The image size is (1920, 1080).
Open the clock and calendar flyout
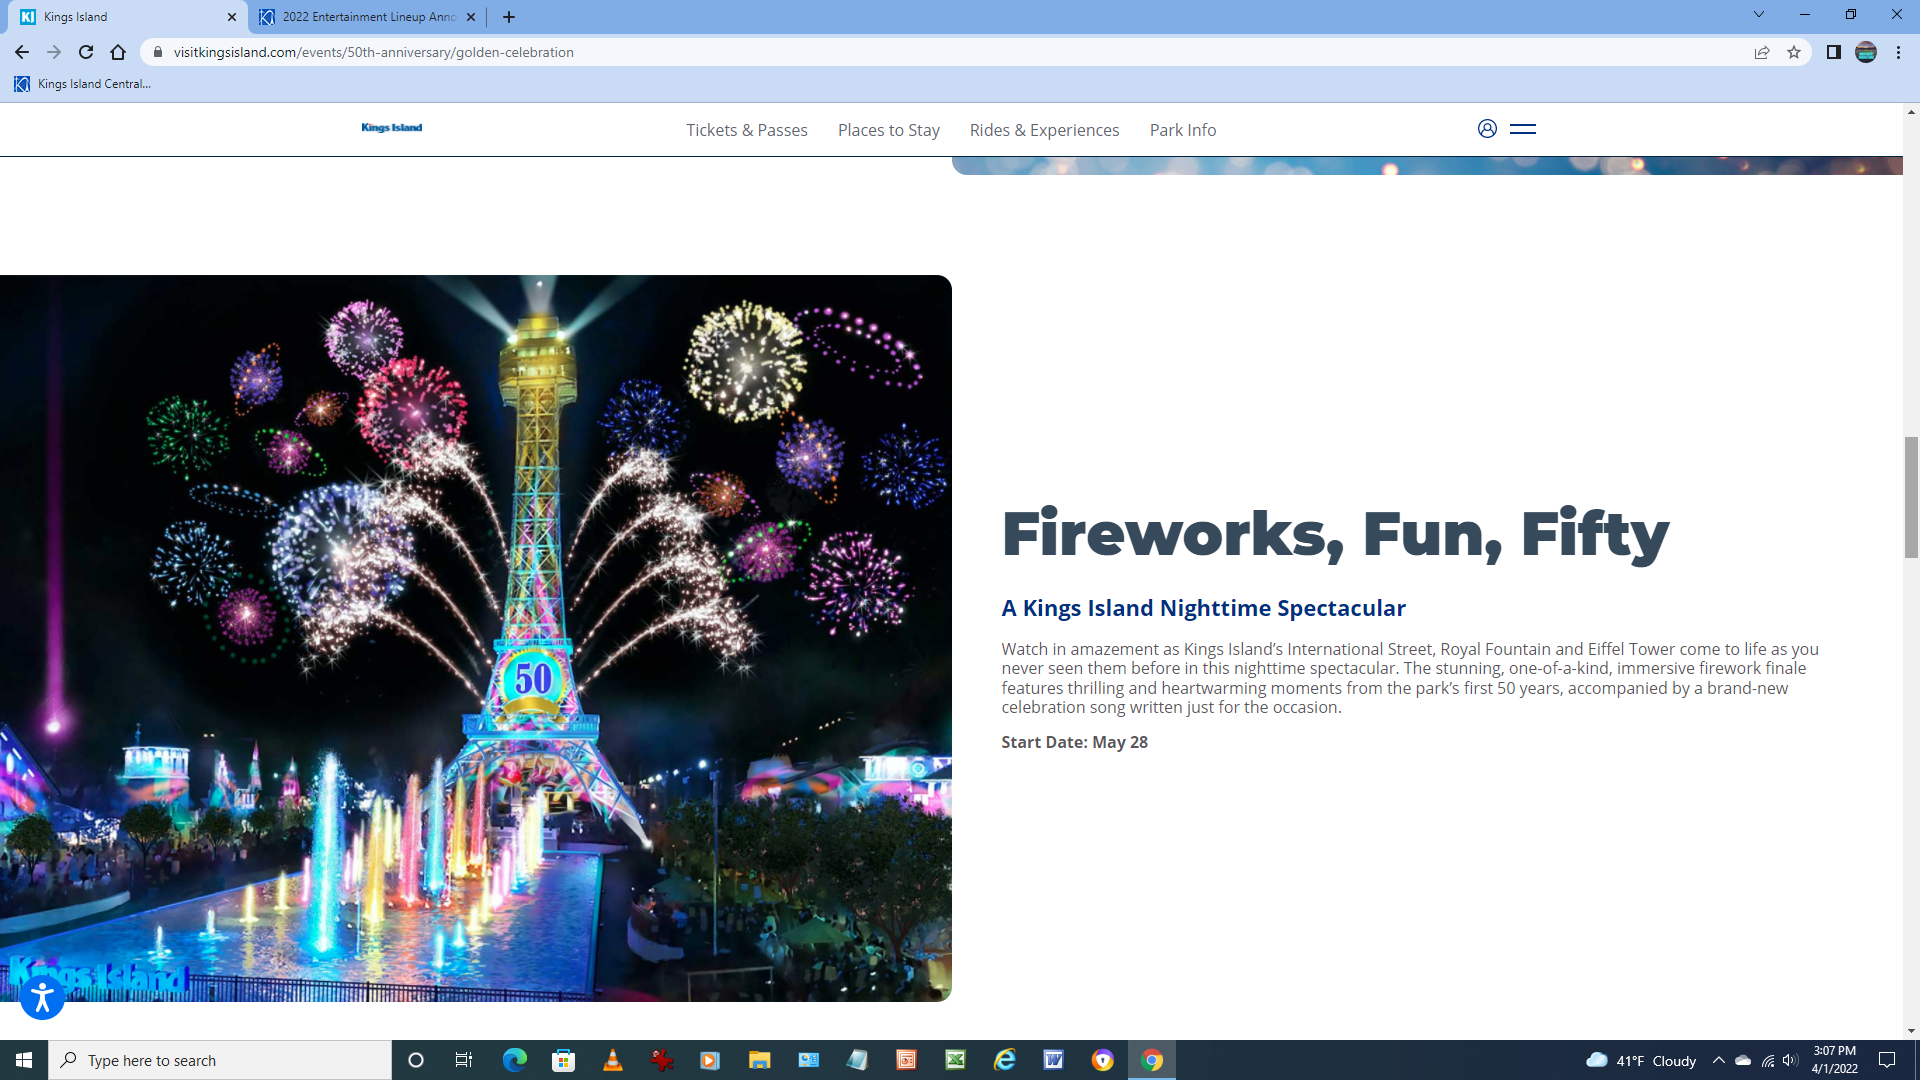(1834, 1060)
